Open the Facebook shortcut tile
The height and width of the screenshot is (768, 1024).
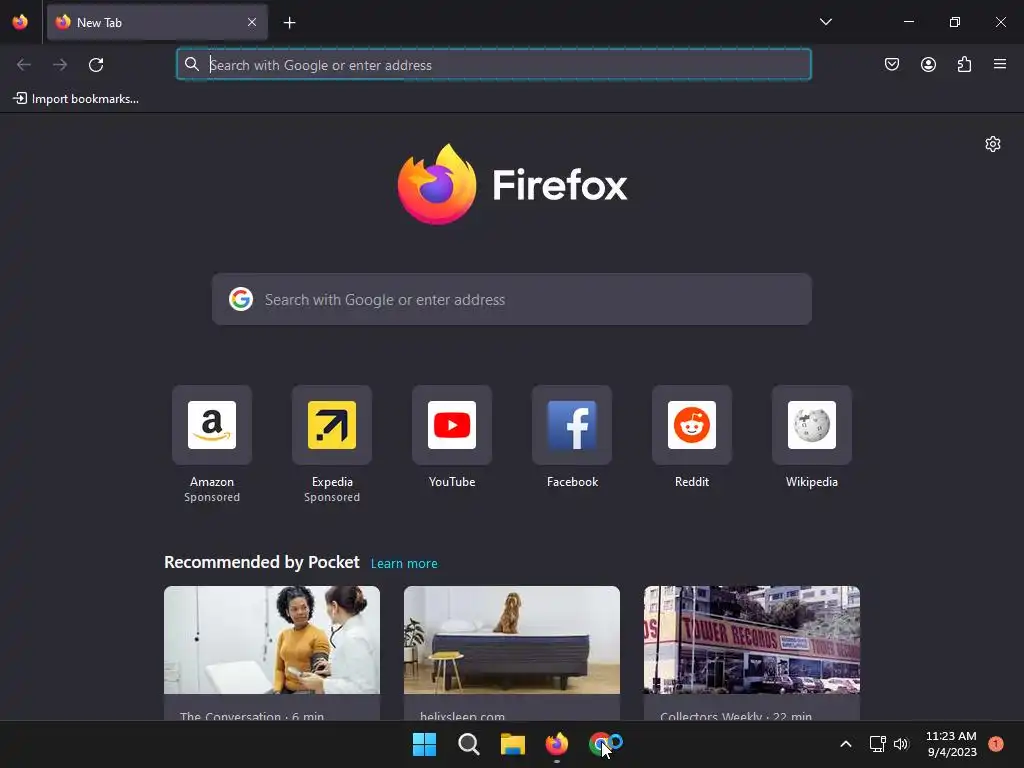(x=572, y=425)
